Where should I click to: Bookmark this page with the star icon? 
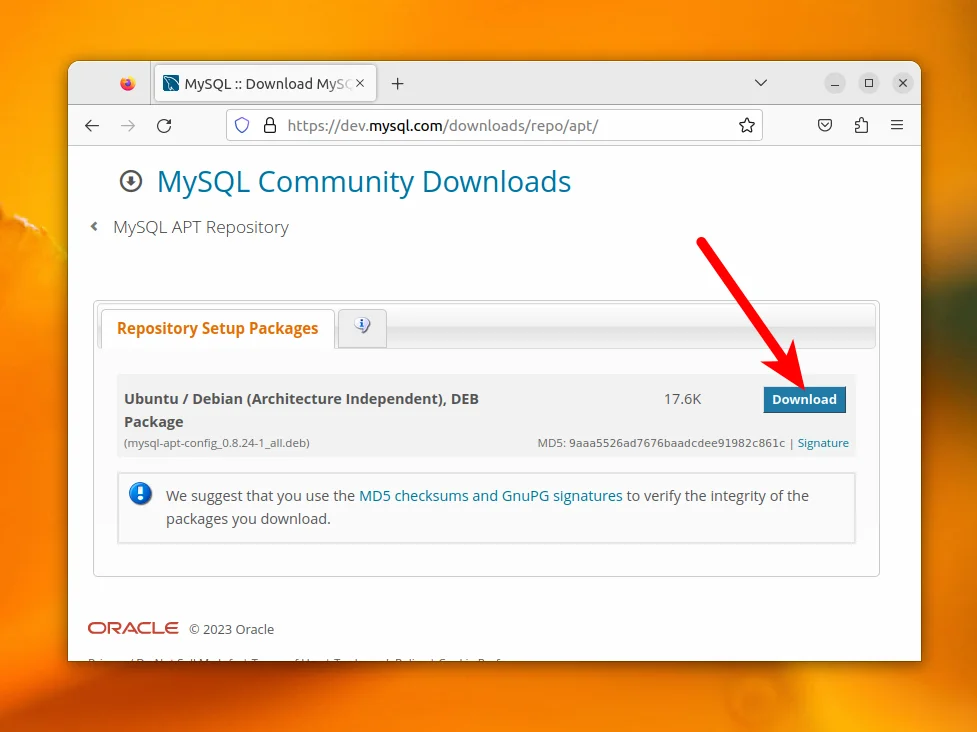point(746,125)
